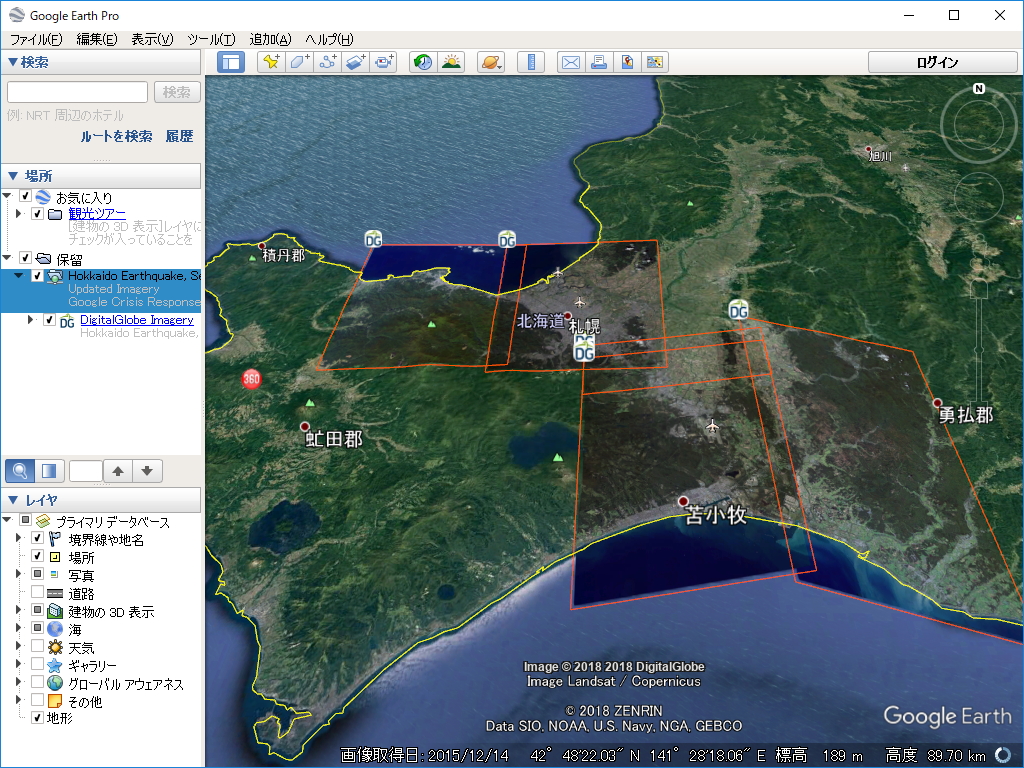Click the ログイン button
Viewport: 1024px width, 768px height.
[940, 61]
